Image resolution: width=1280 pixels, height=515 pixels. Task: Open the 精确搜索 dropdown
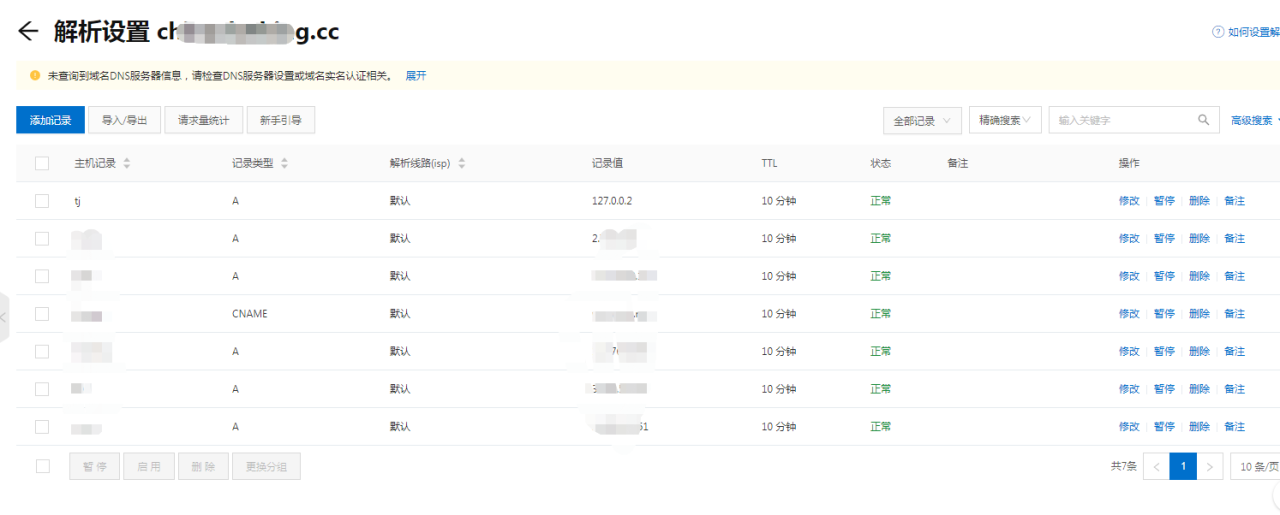tap(1009, 120)
